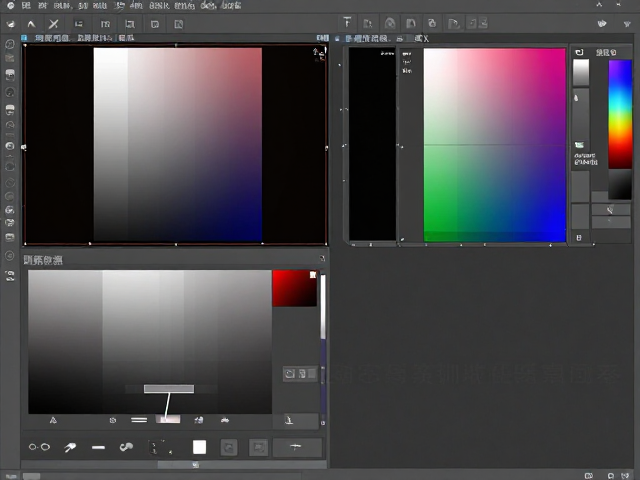
Task: Click the green striped icon in right panel
Action: coord(579,145)
